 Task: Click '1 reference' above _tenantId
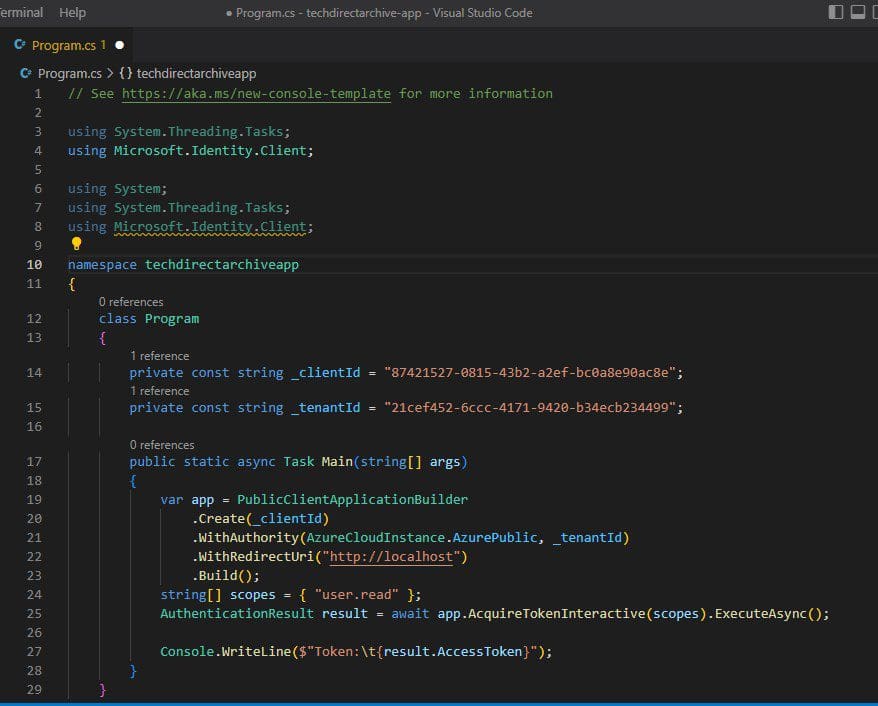(160, 391)
